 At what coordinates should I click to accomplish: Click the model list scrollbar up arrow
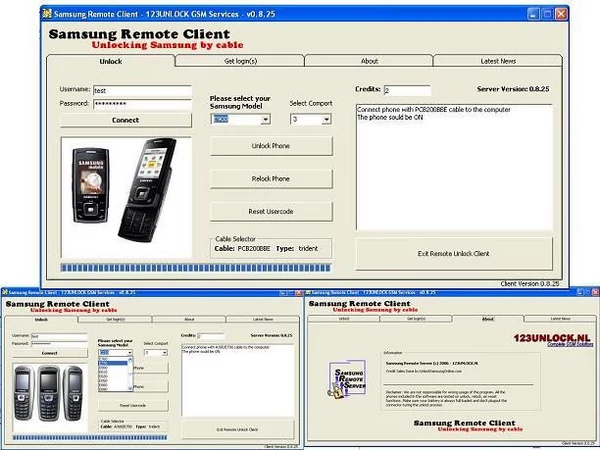[x=130, y=359]
